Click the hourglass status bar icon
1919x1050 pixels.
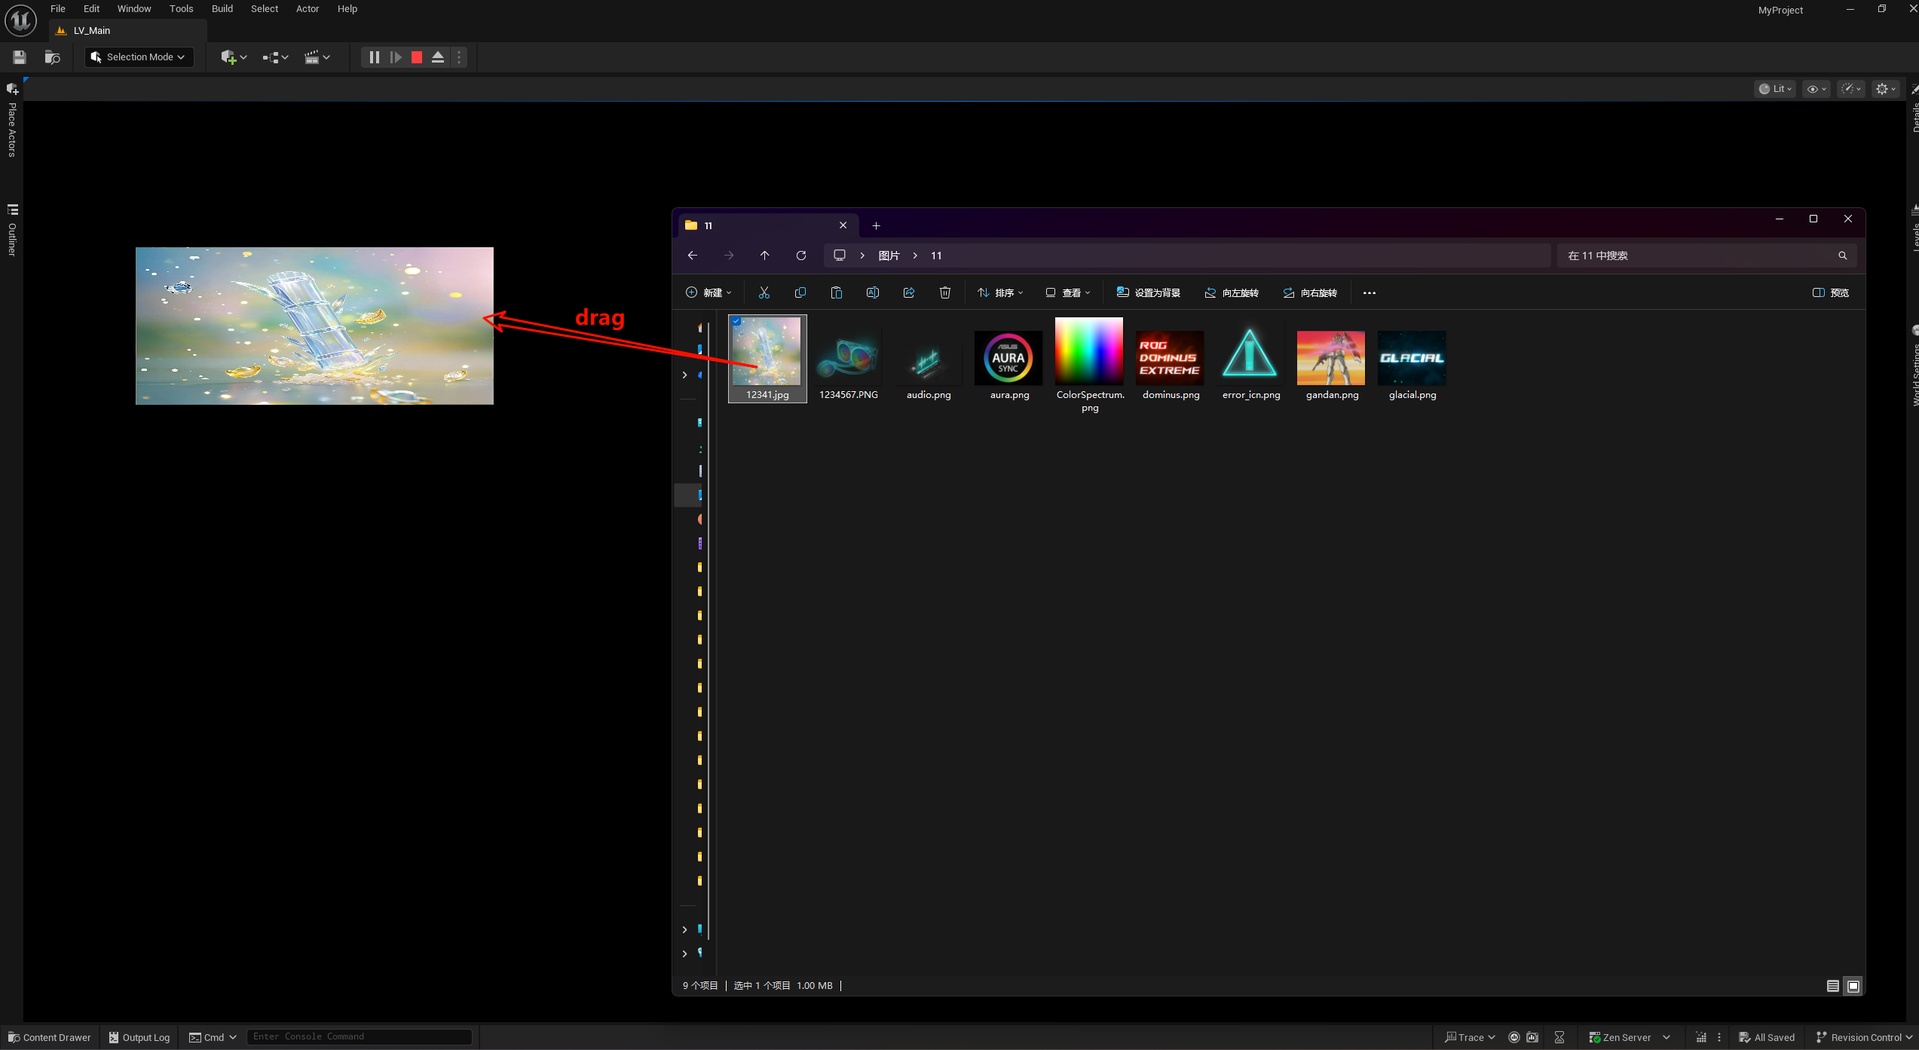click(1559, 1037)
